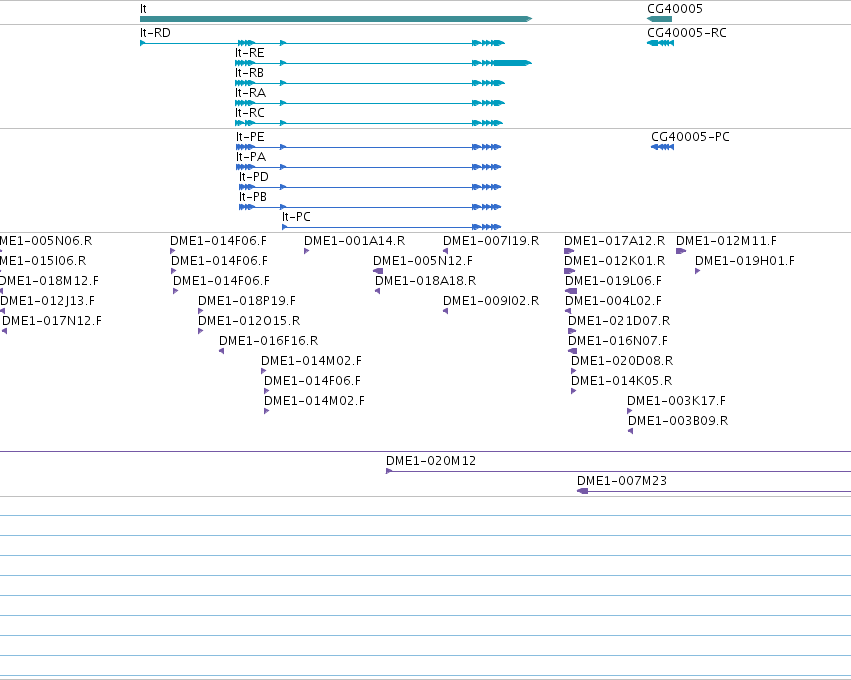Click the CG40005 gene label
The width and height of the screenshot is (851, 680).
675,9
